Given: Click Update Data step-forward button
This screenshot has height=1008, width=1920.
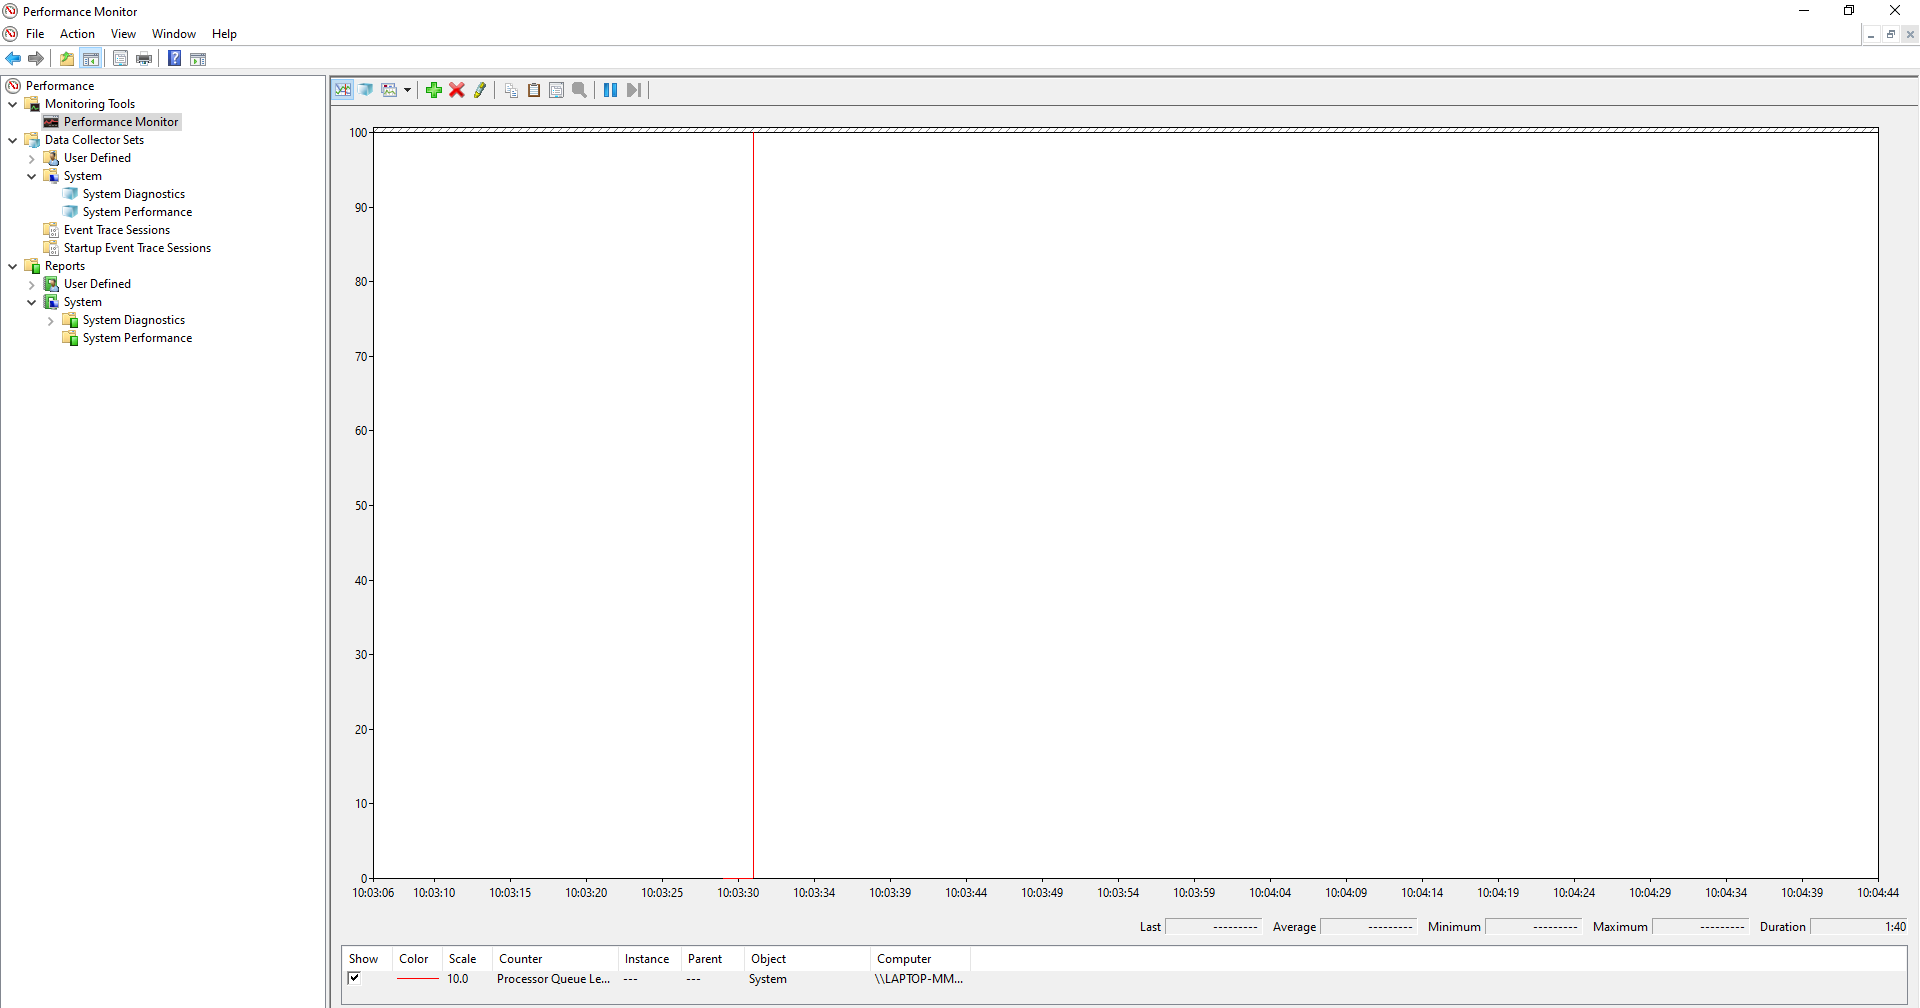Looking at the screenshot, I should pyautogui.click(x=633, y=90).
